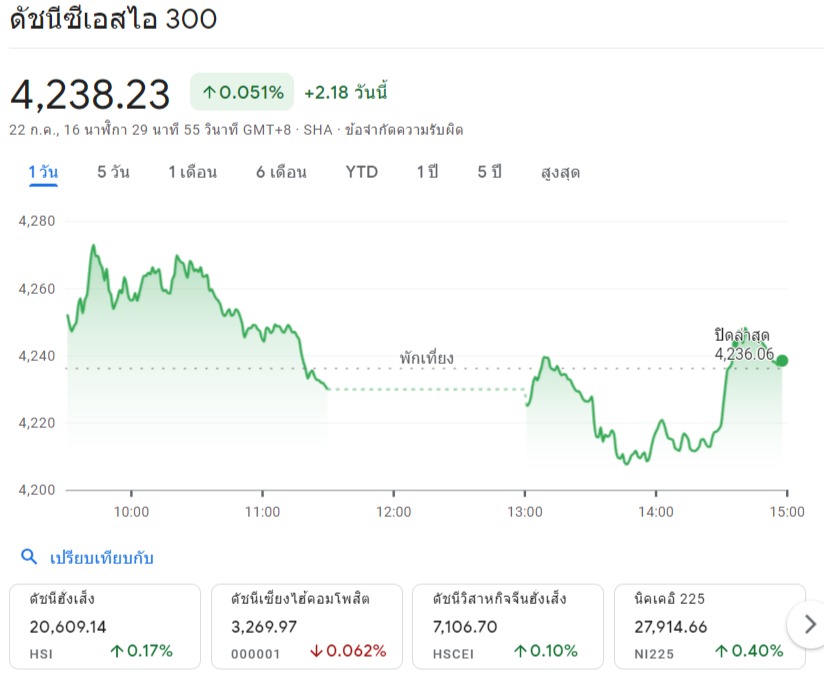Switch to the 1 เดือน range
Screen dimensions: 824x676
tap(192, 172)
